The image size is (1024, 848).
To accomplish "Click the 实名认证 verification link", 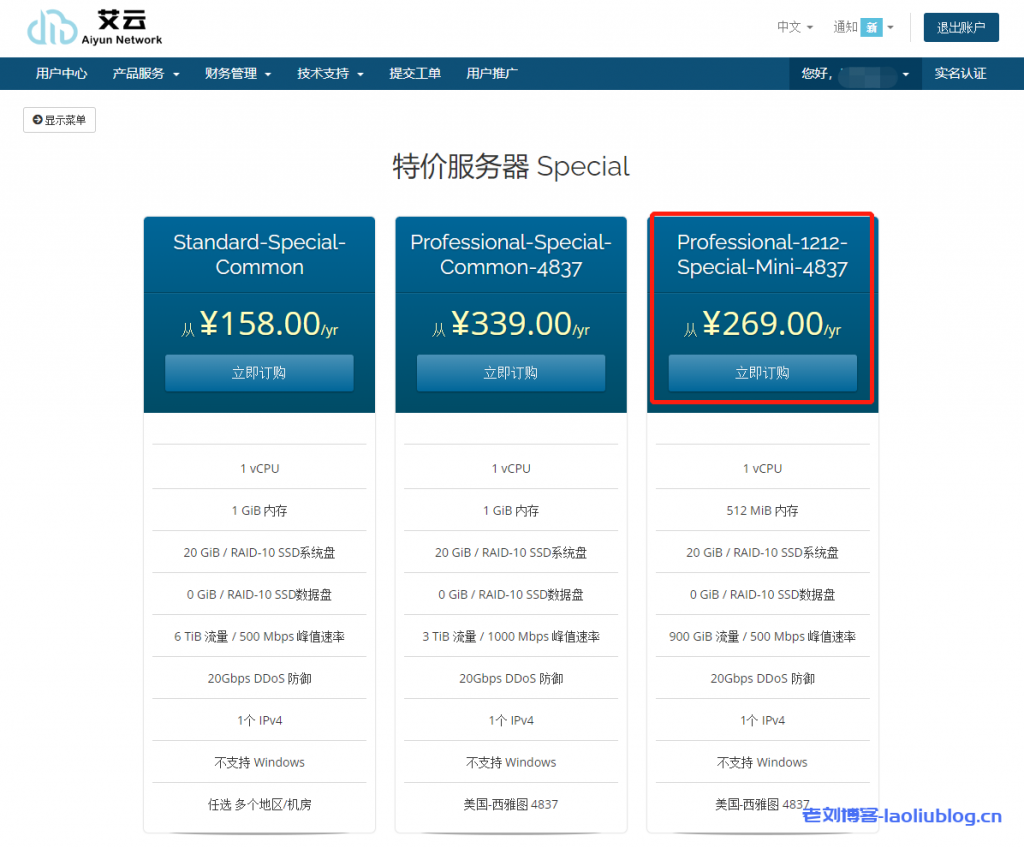I will [961, 73].
